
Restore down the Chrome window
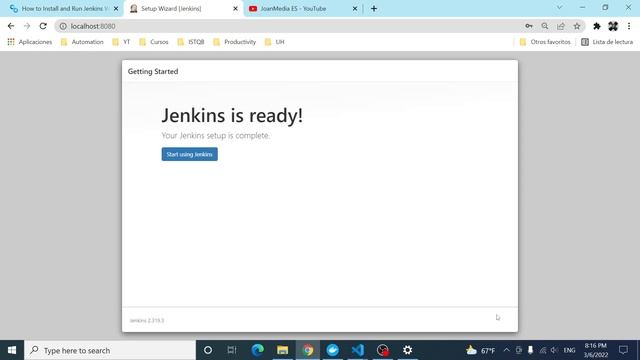[x=605, y=7]
